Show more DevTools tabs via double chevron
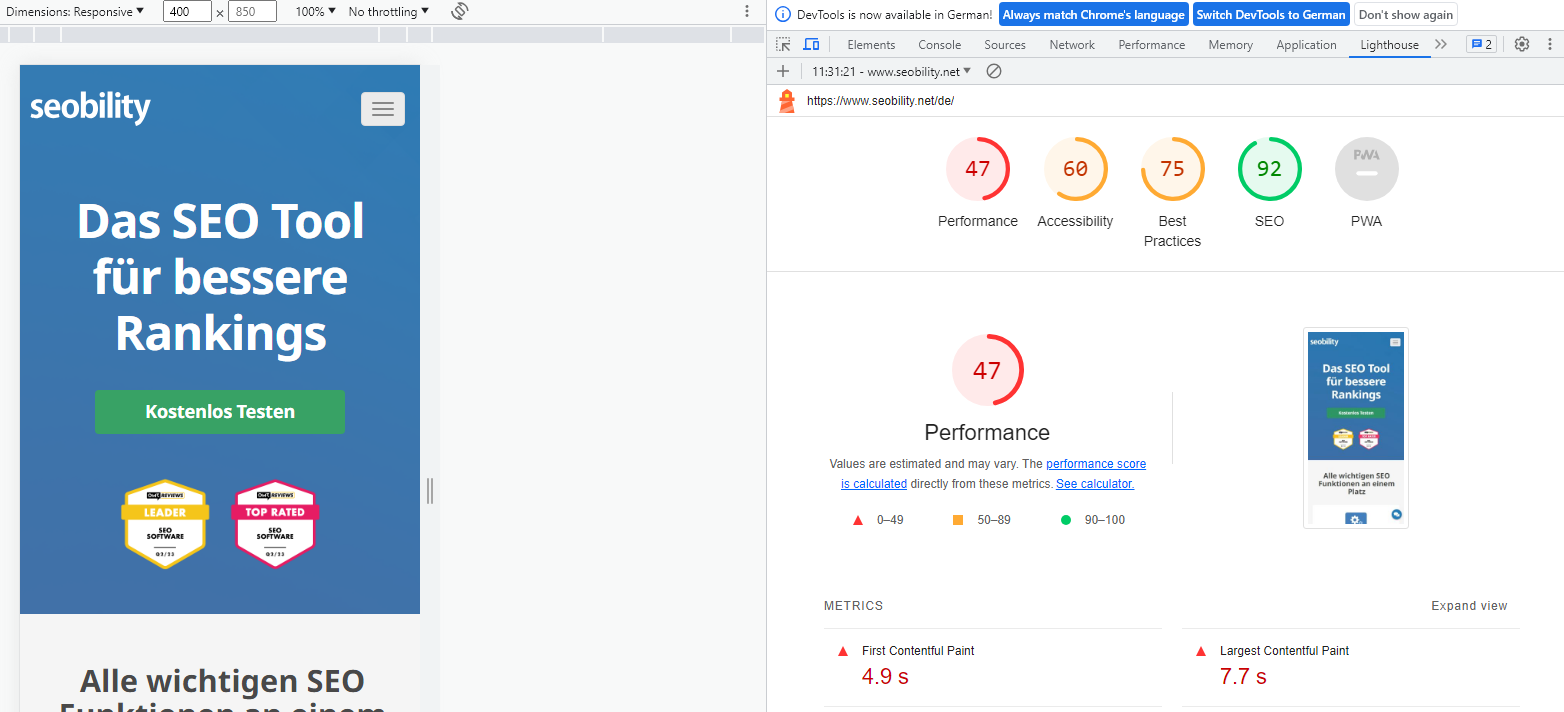 coord(1441,45)
